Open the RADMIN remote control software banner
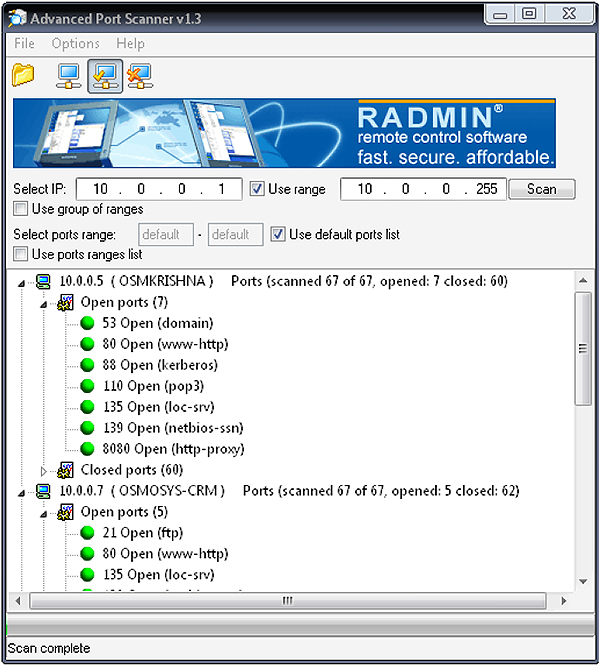The height and width of the screenshot is (666, 600). 284,133
